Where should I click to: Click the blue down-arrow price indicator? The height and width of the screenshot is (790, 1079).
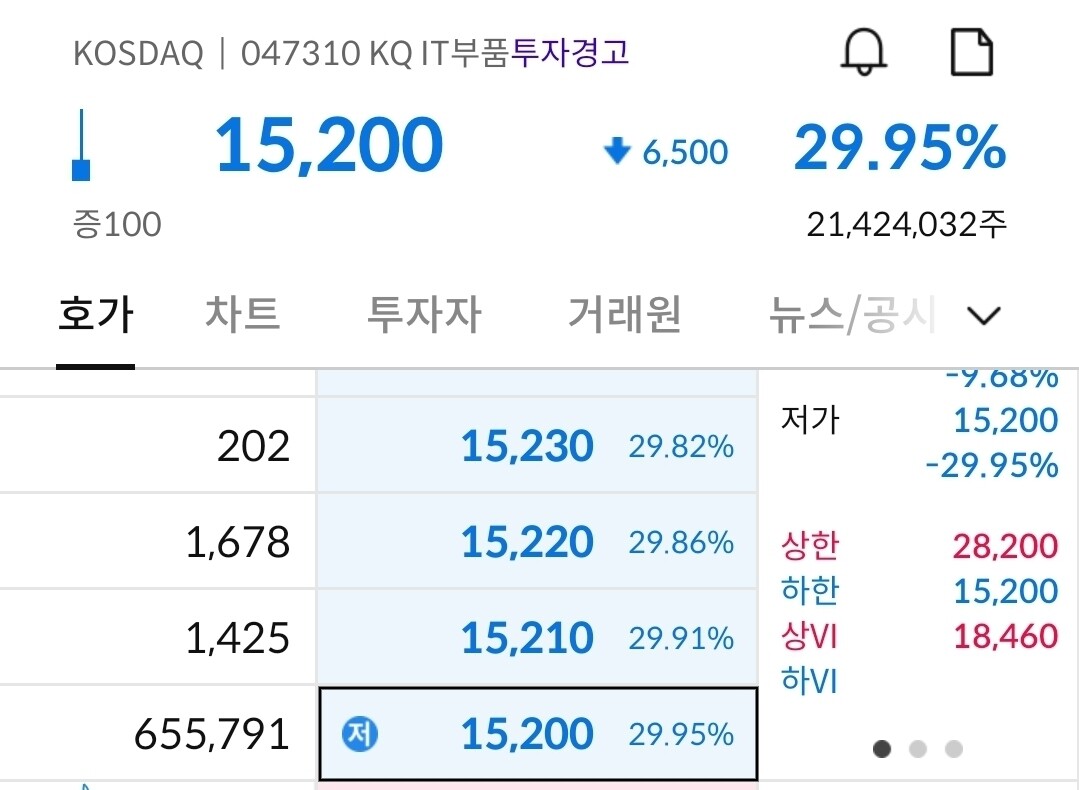pos(81,143)
